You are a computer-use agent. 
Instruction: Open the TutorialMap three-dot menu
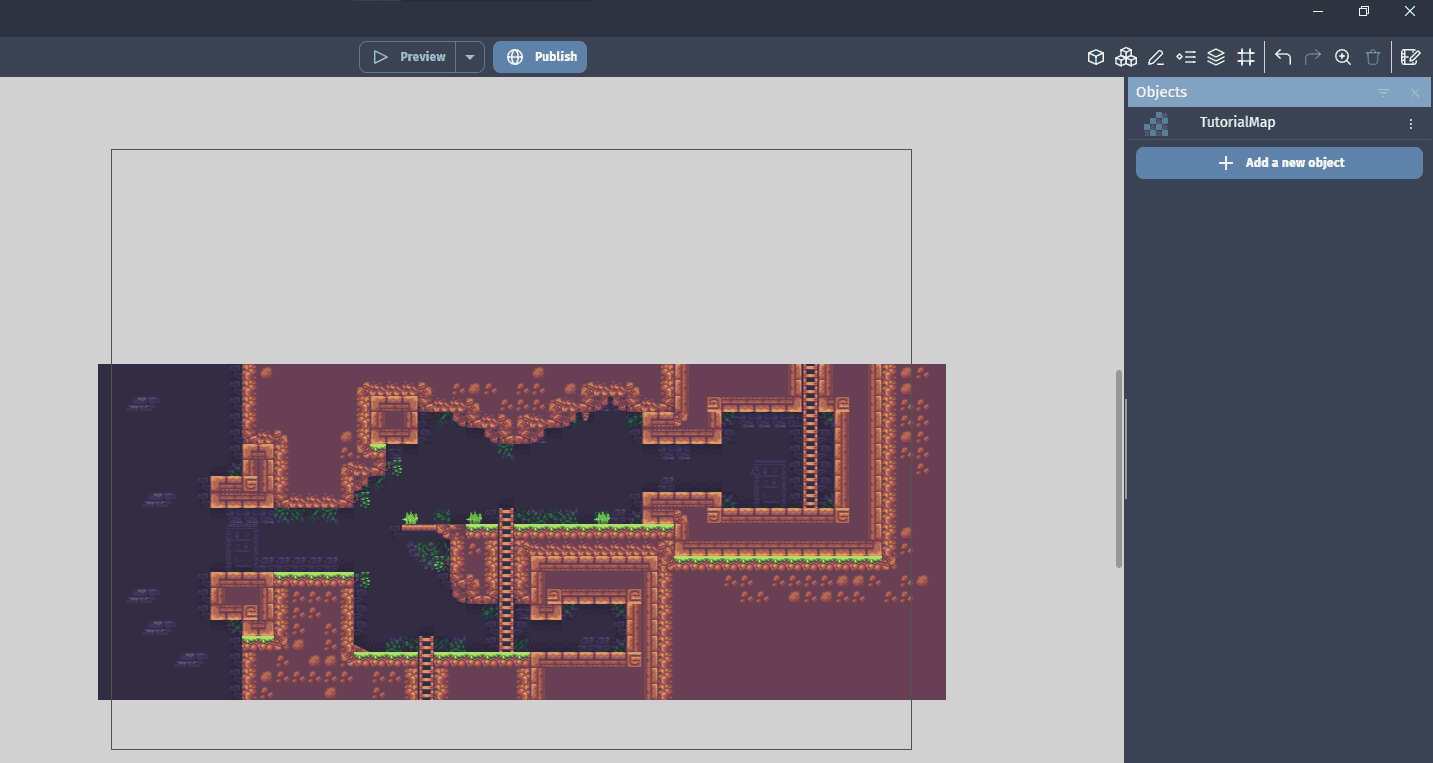coord(1411,124)
